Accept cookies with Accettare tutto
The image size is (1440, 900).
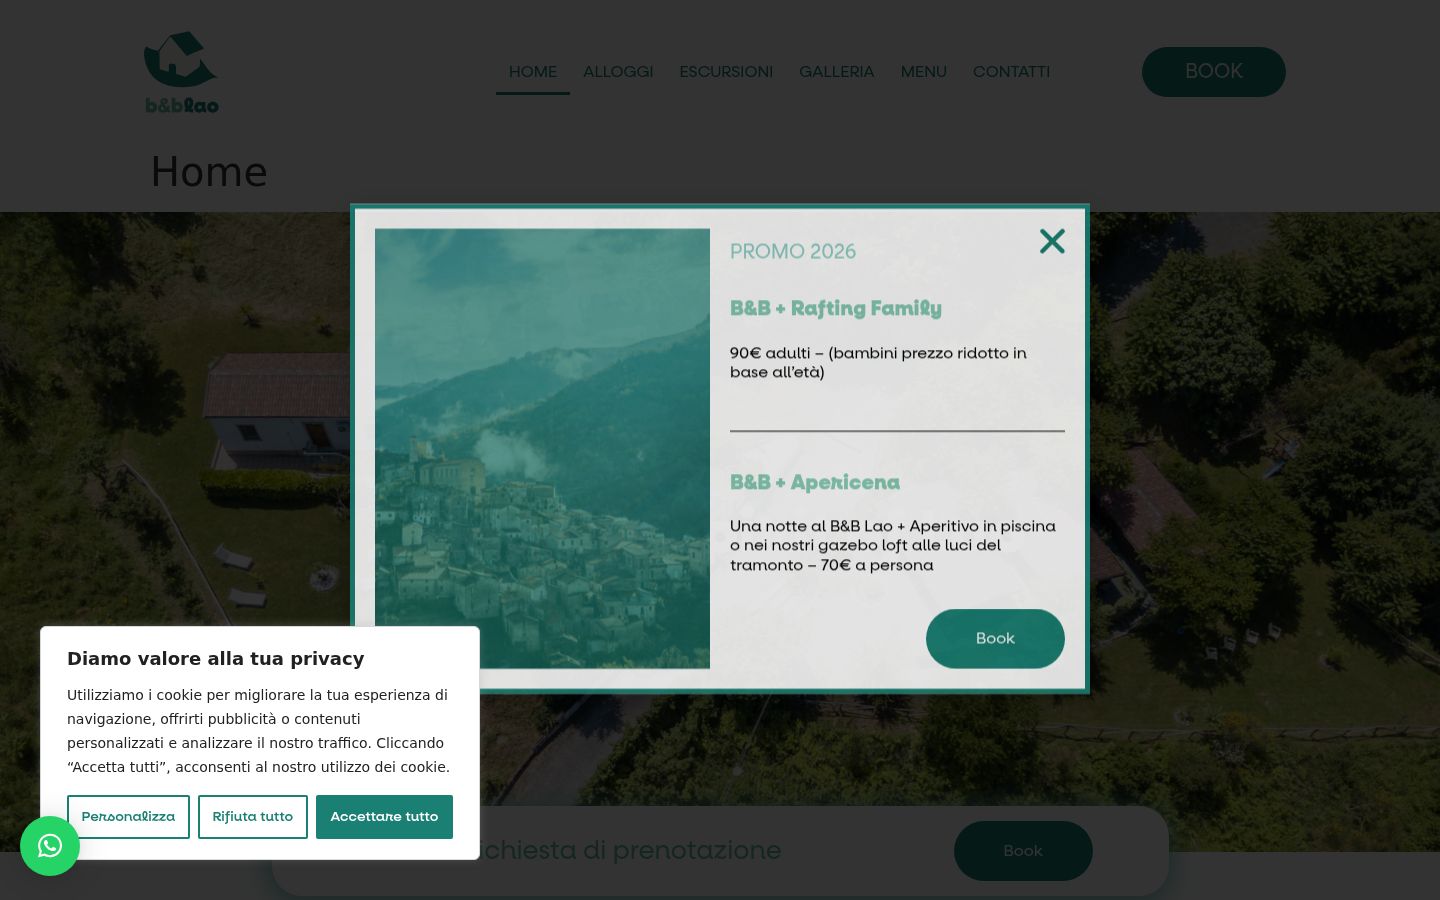click(384, 817)
